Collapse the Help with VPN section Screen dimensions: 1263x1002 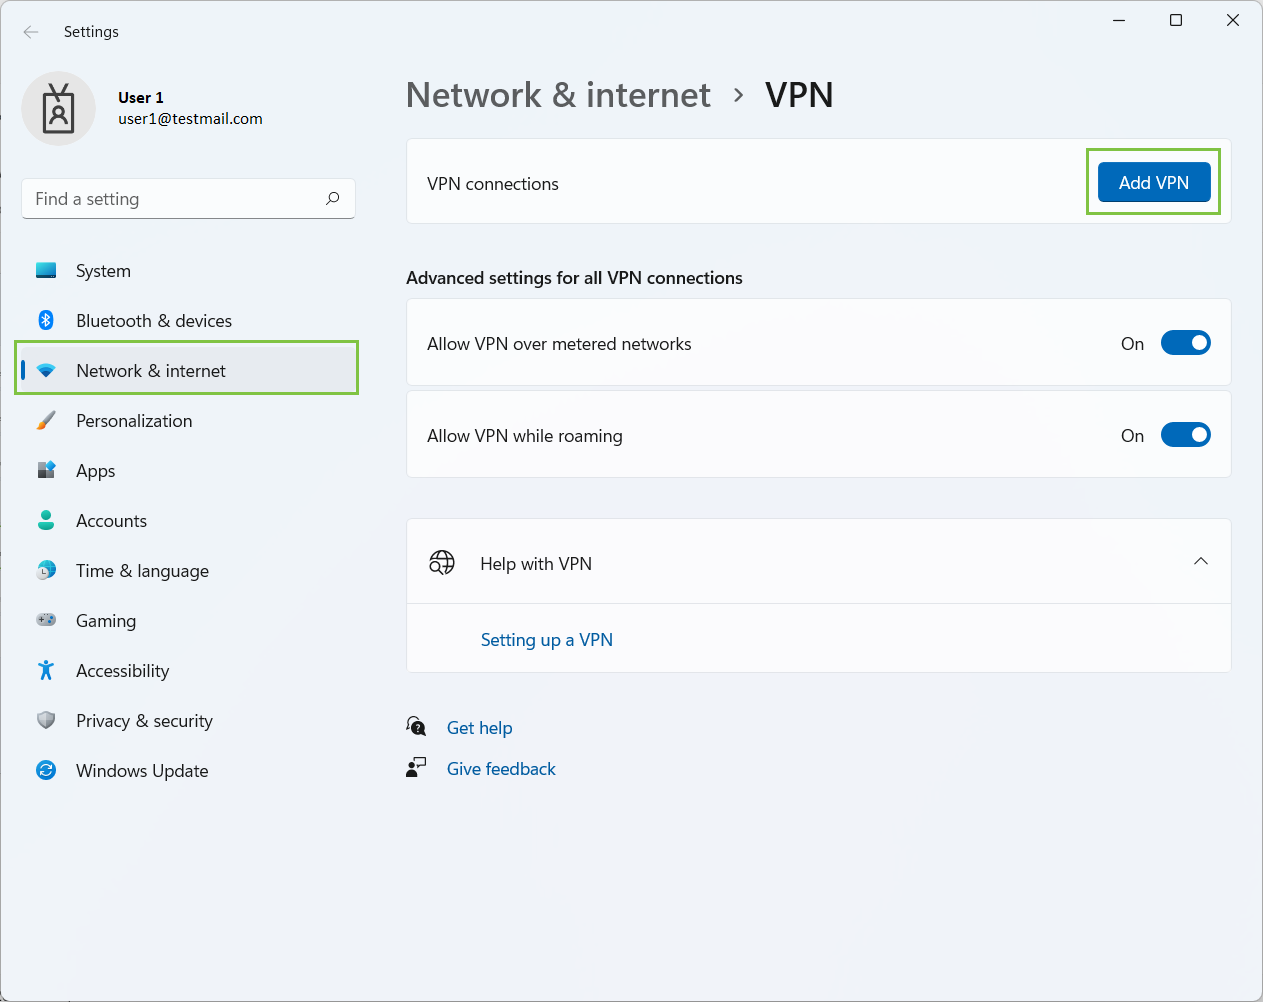pos(1200,561)
